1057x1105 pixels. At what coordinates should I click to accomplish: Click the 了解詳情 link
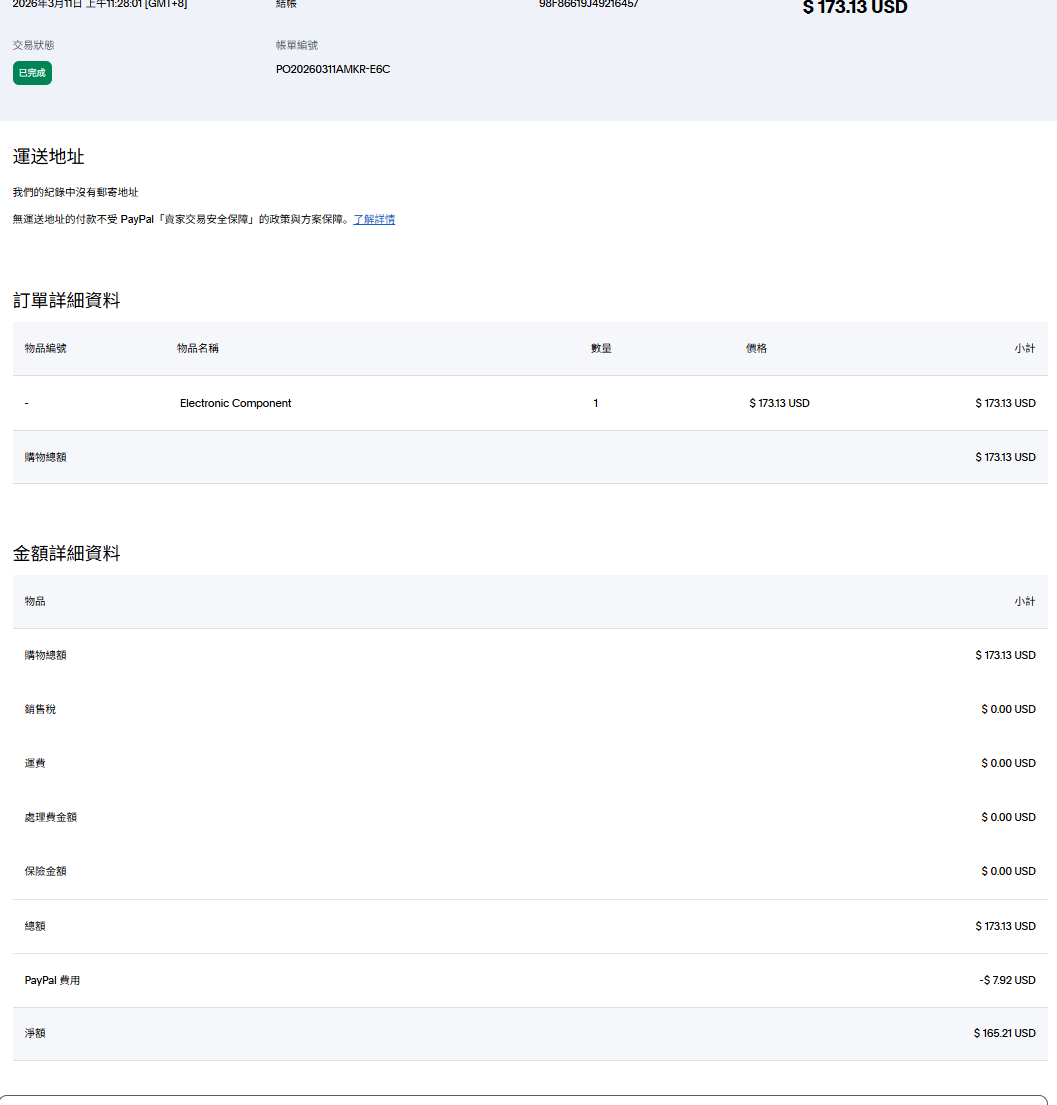point(374,219)
